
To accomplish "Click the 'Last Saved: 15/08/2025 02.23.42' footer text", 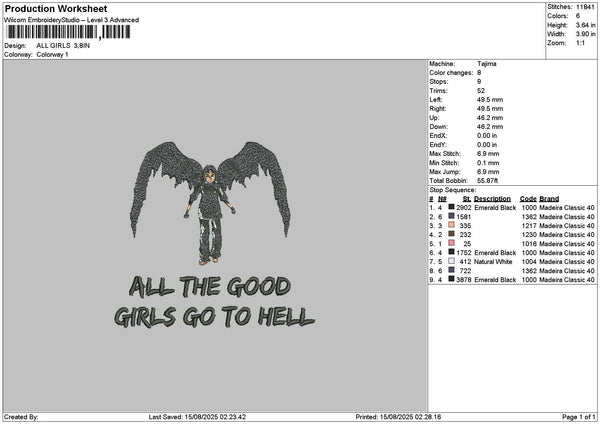I will pyautogui.click(x=197, y=417).
